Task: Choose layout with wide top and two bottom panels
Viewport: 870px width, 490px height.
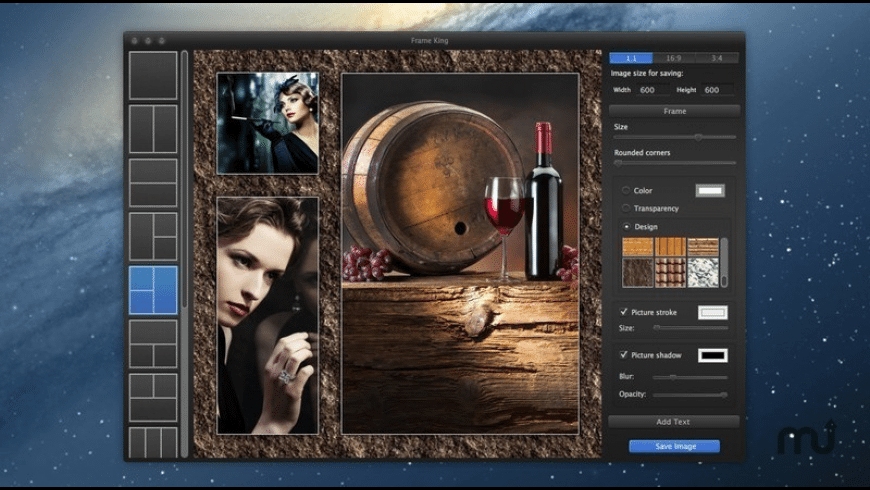Action: (x=153, y=344)
